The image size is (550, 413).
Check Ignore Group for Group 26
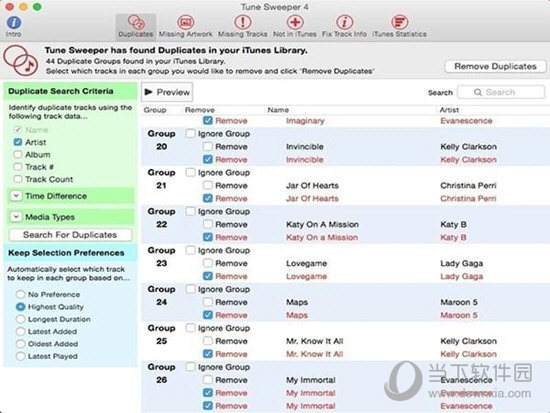tap(190, 367)
